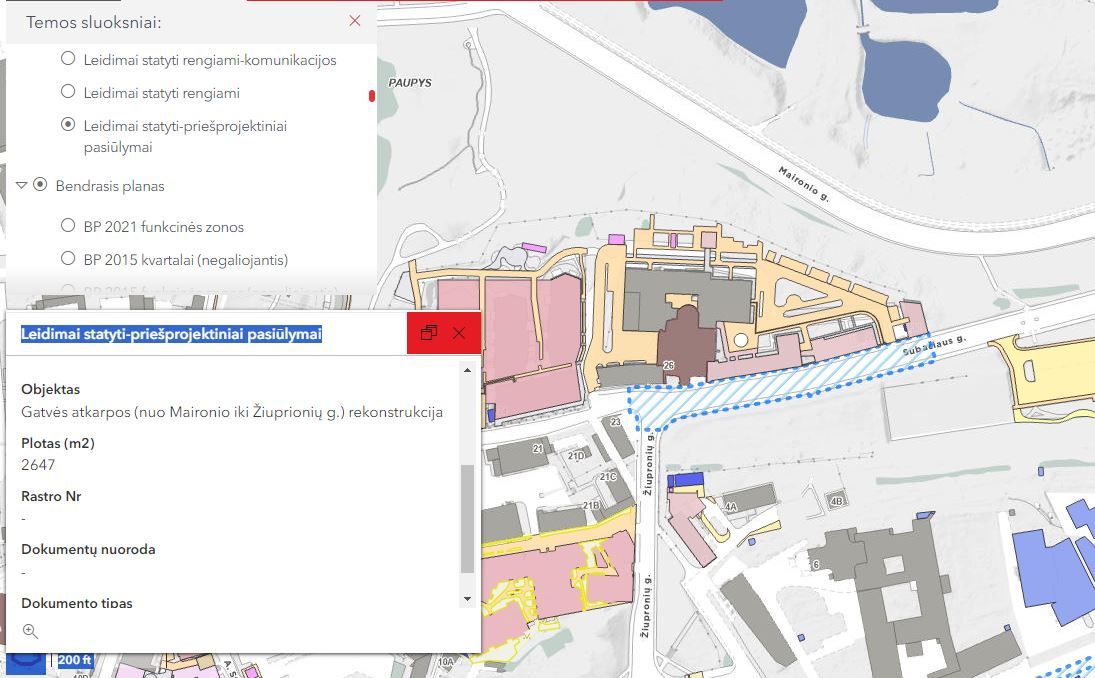Toggle the Bendrasis planas group radio button
The width and height of the screenshot is (1095, 678).
coord(40,185)
